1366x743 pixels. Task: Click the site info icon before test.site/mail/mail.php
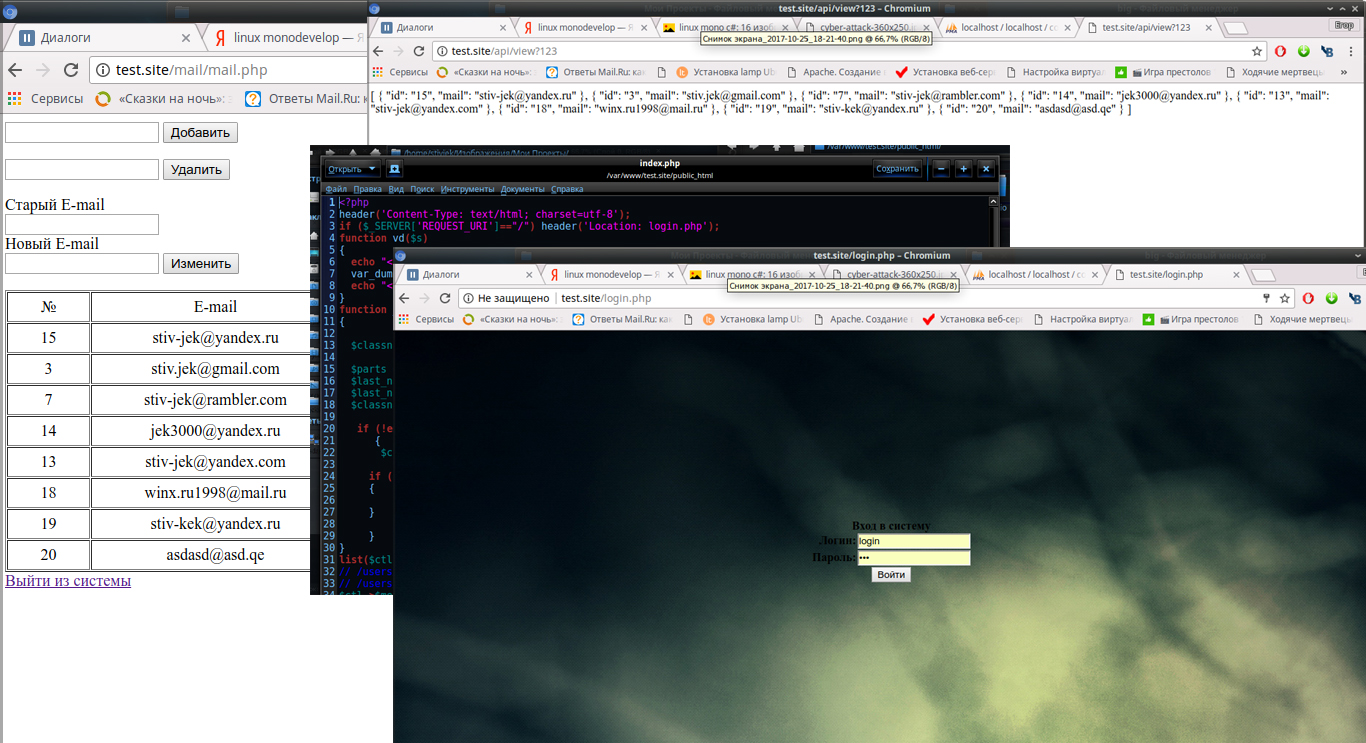[x=102, y=70]
